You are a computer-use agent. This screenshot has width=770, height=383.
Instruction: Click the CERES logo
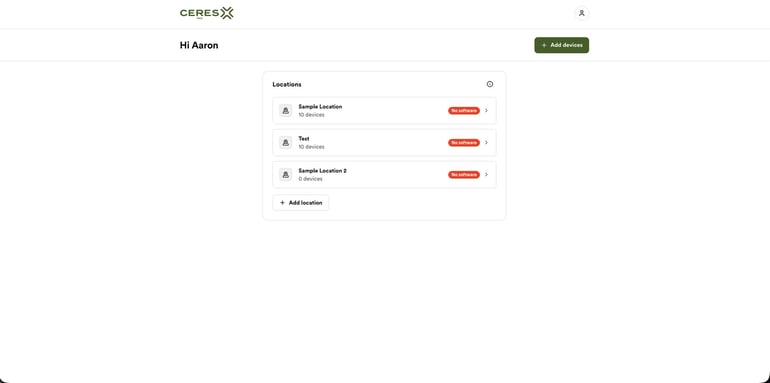pyautogui.click(x=206, y=13)
